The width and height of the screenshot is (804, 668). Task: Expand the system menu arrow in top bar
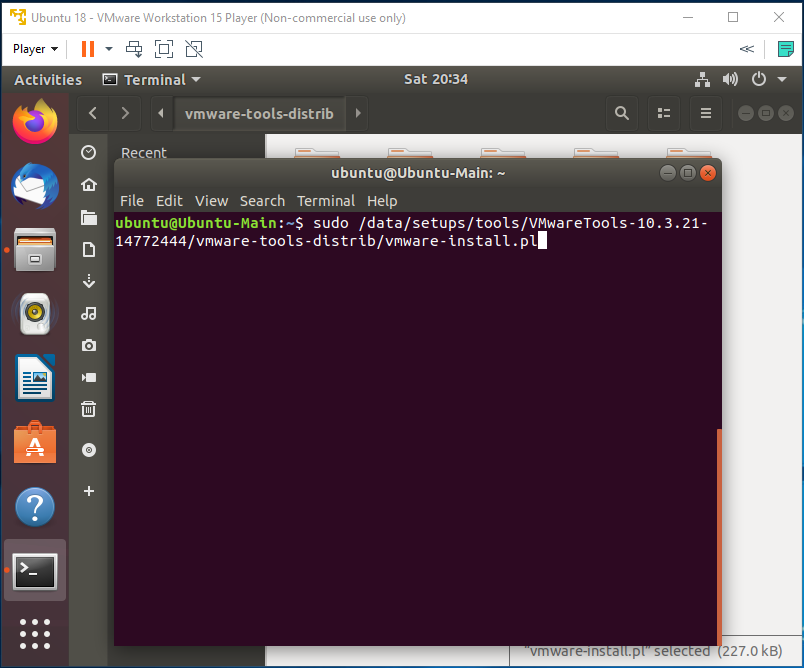coord(782,79)
